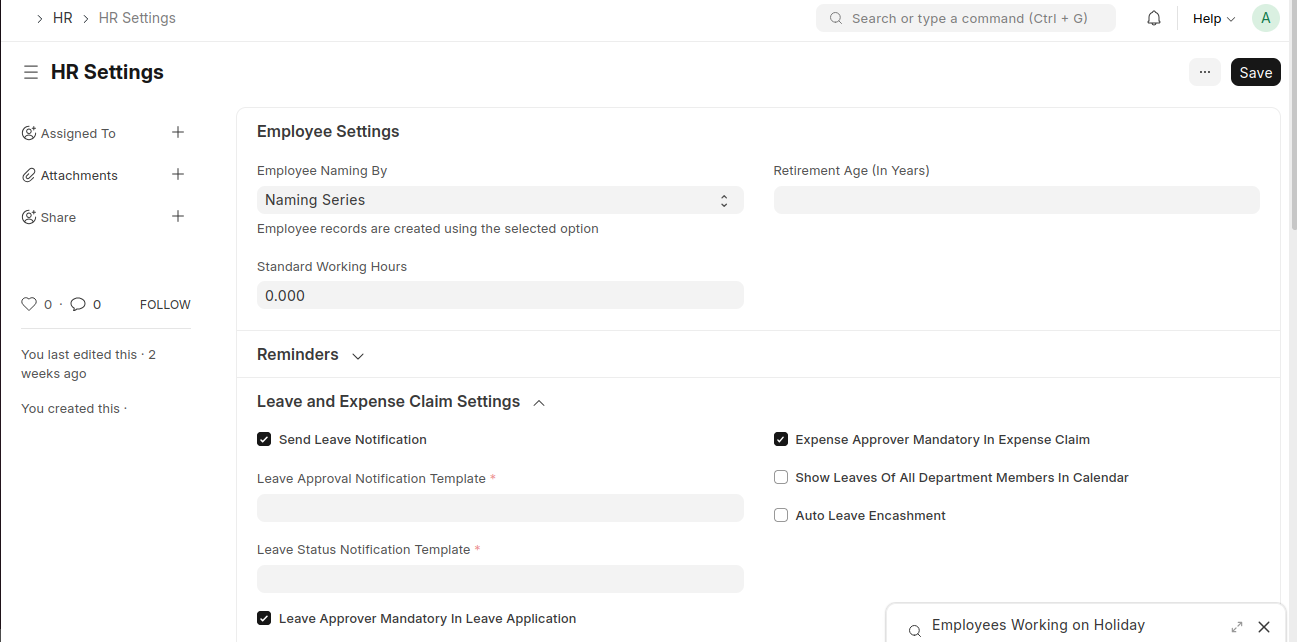Enable Auto Leave Encashment
The height and width of the screenshot is (642, 1297).
coord(781,515)
